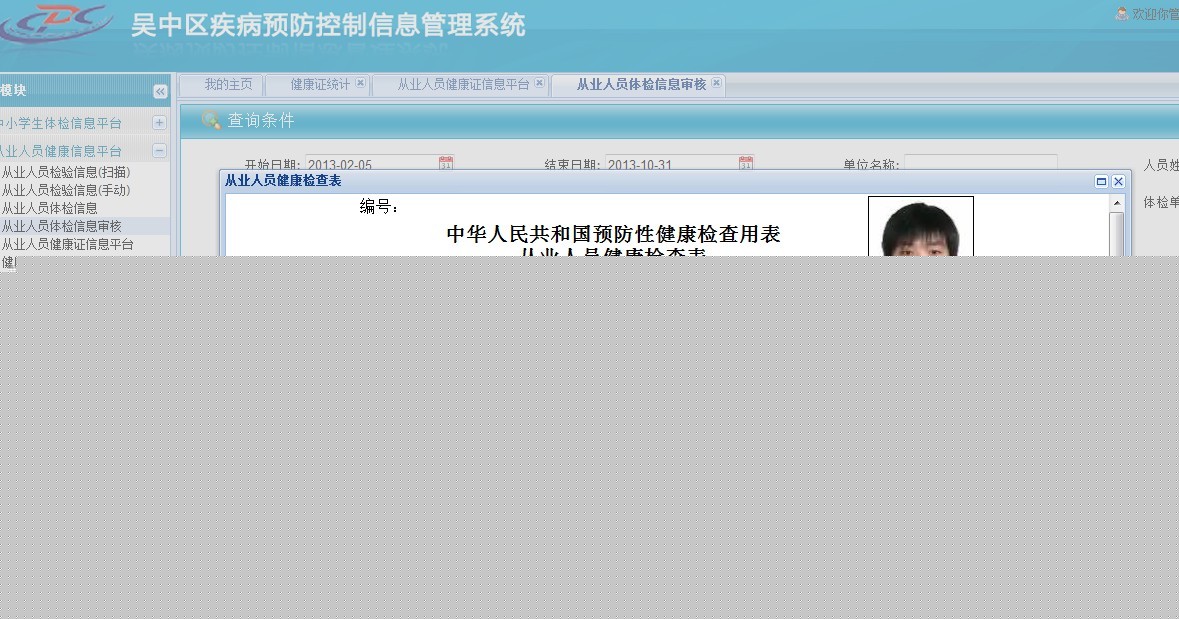Image resolution: width=1179 pixels, height=619 pixels.
Task: Maximize the 从业人员健康检查表 dialog
Action: click(x=1101, y=181)
